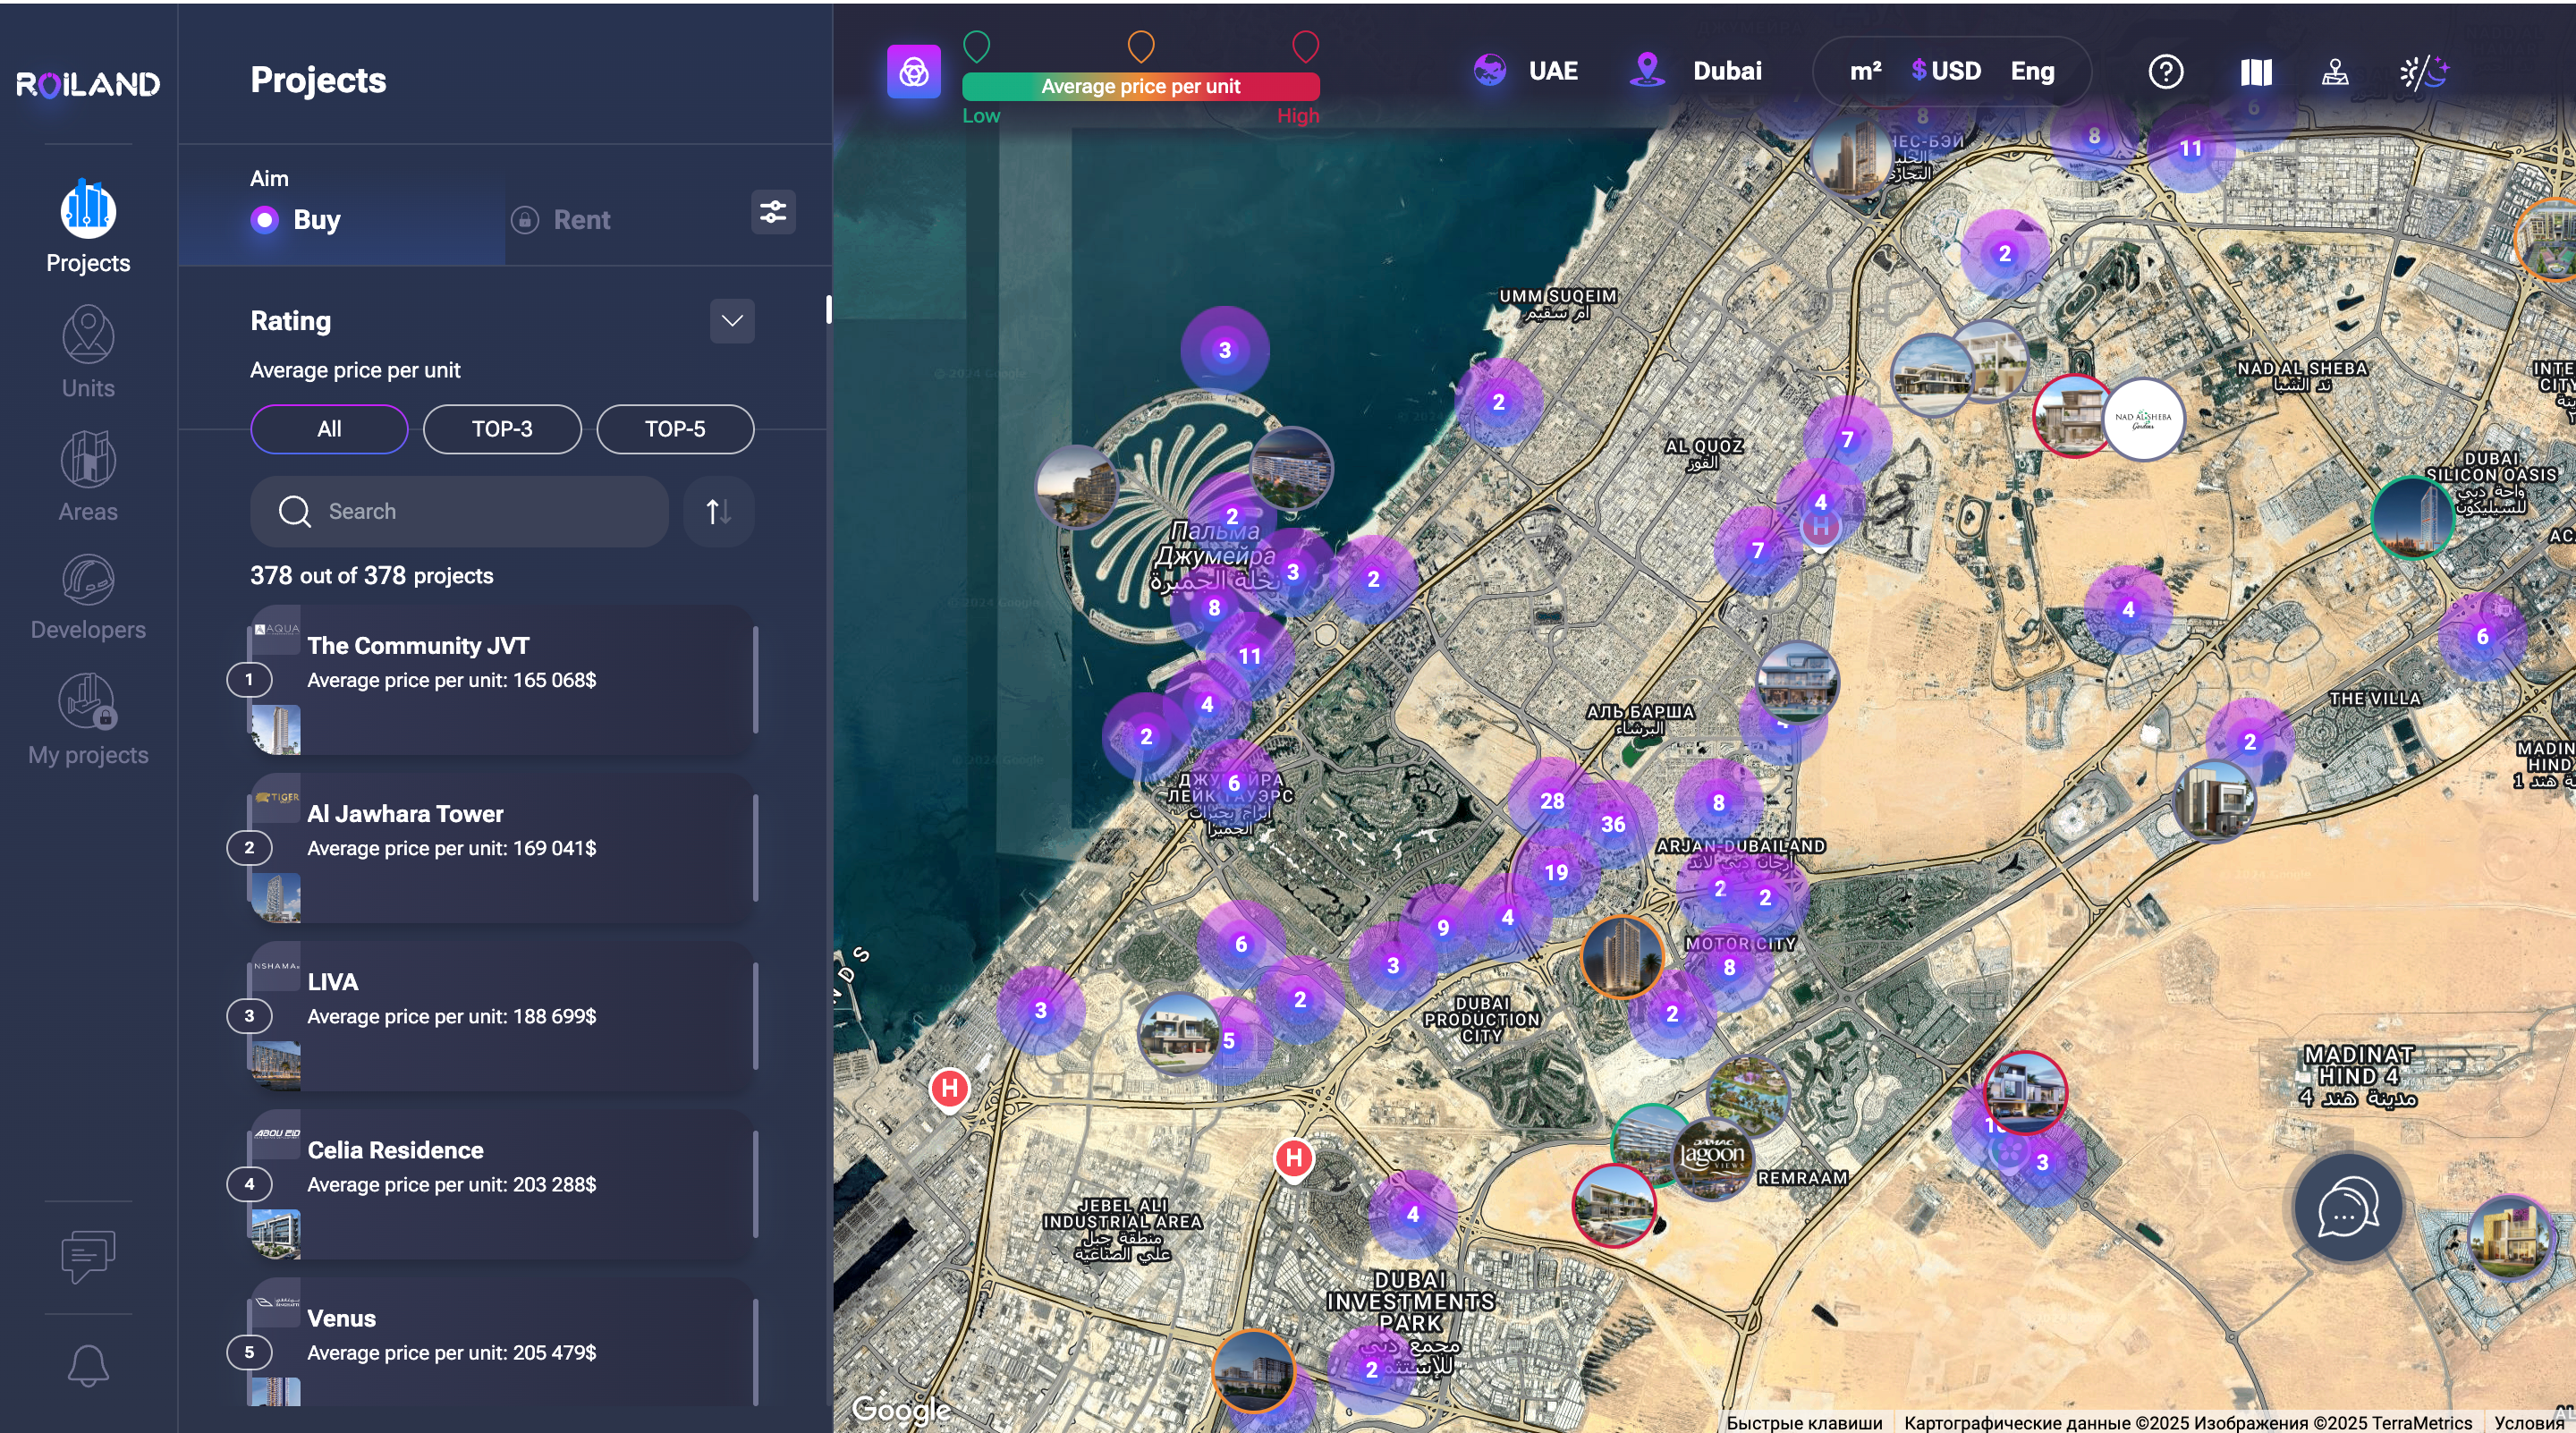Open the Developers sidebar section
2576x1433 pixels.
click(88, 598)
